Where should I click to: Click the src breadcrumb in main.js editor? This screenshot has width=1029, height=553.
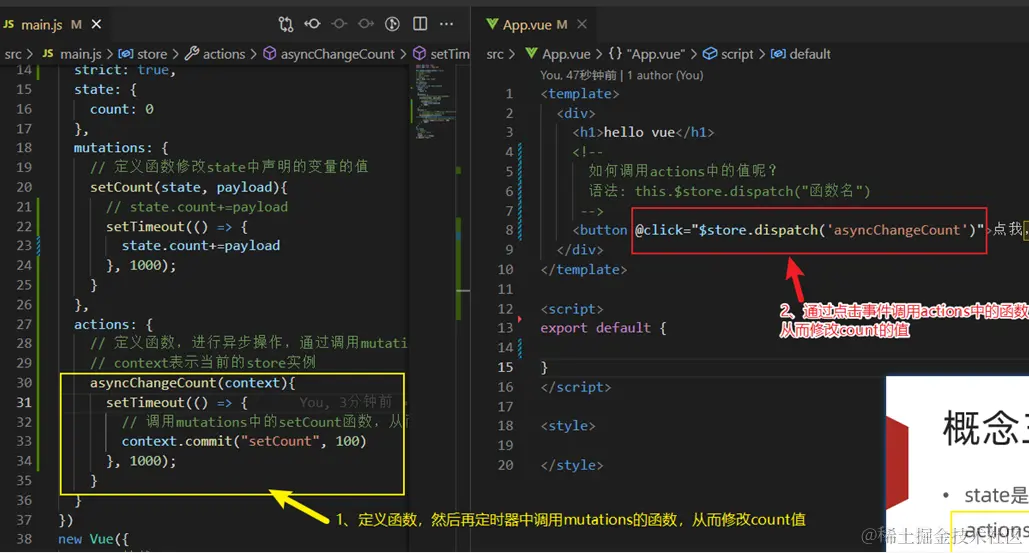[x=13, y=54]
